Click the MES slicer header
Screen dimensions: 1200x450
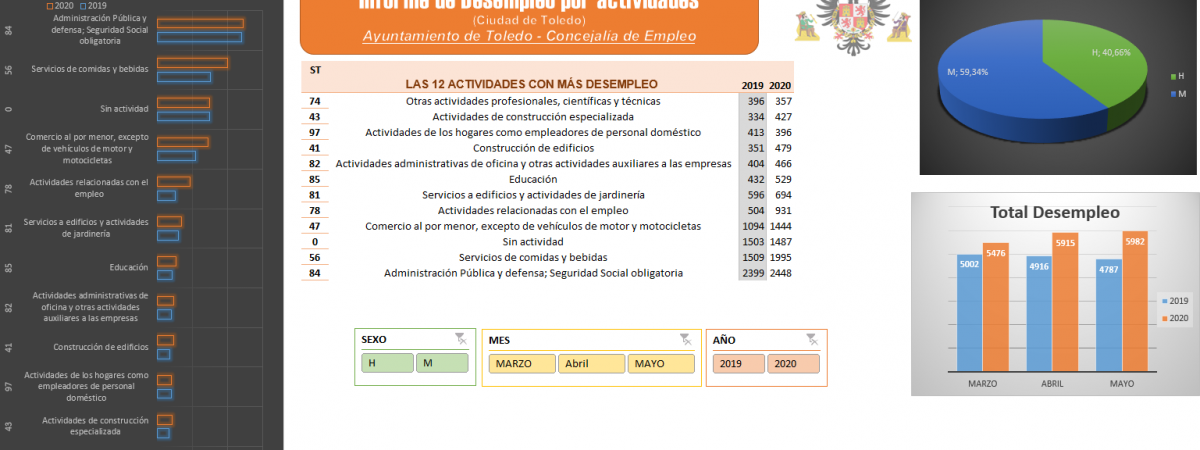499,340
